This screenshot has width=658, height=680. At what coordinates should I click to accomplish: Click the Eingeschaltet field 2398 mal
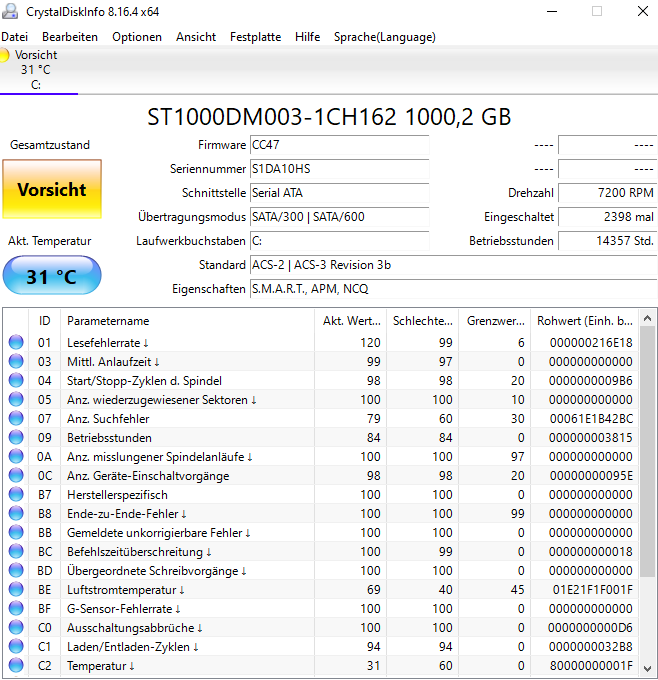[x=607, y=217]
